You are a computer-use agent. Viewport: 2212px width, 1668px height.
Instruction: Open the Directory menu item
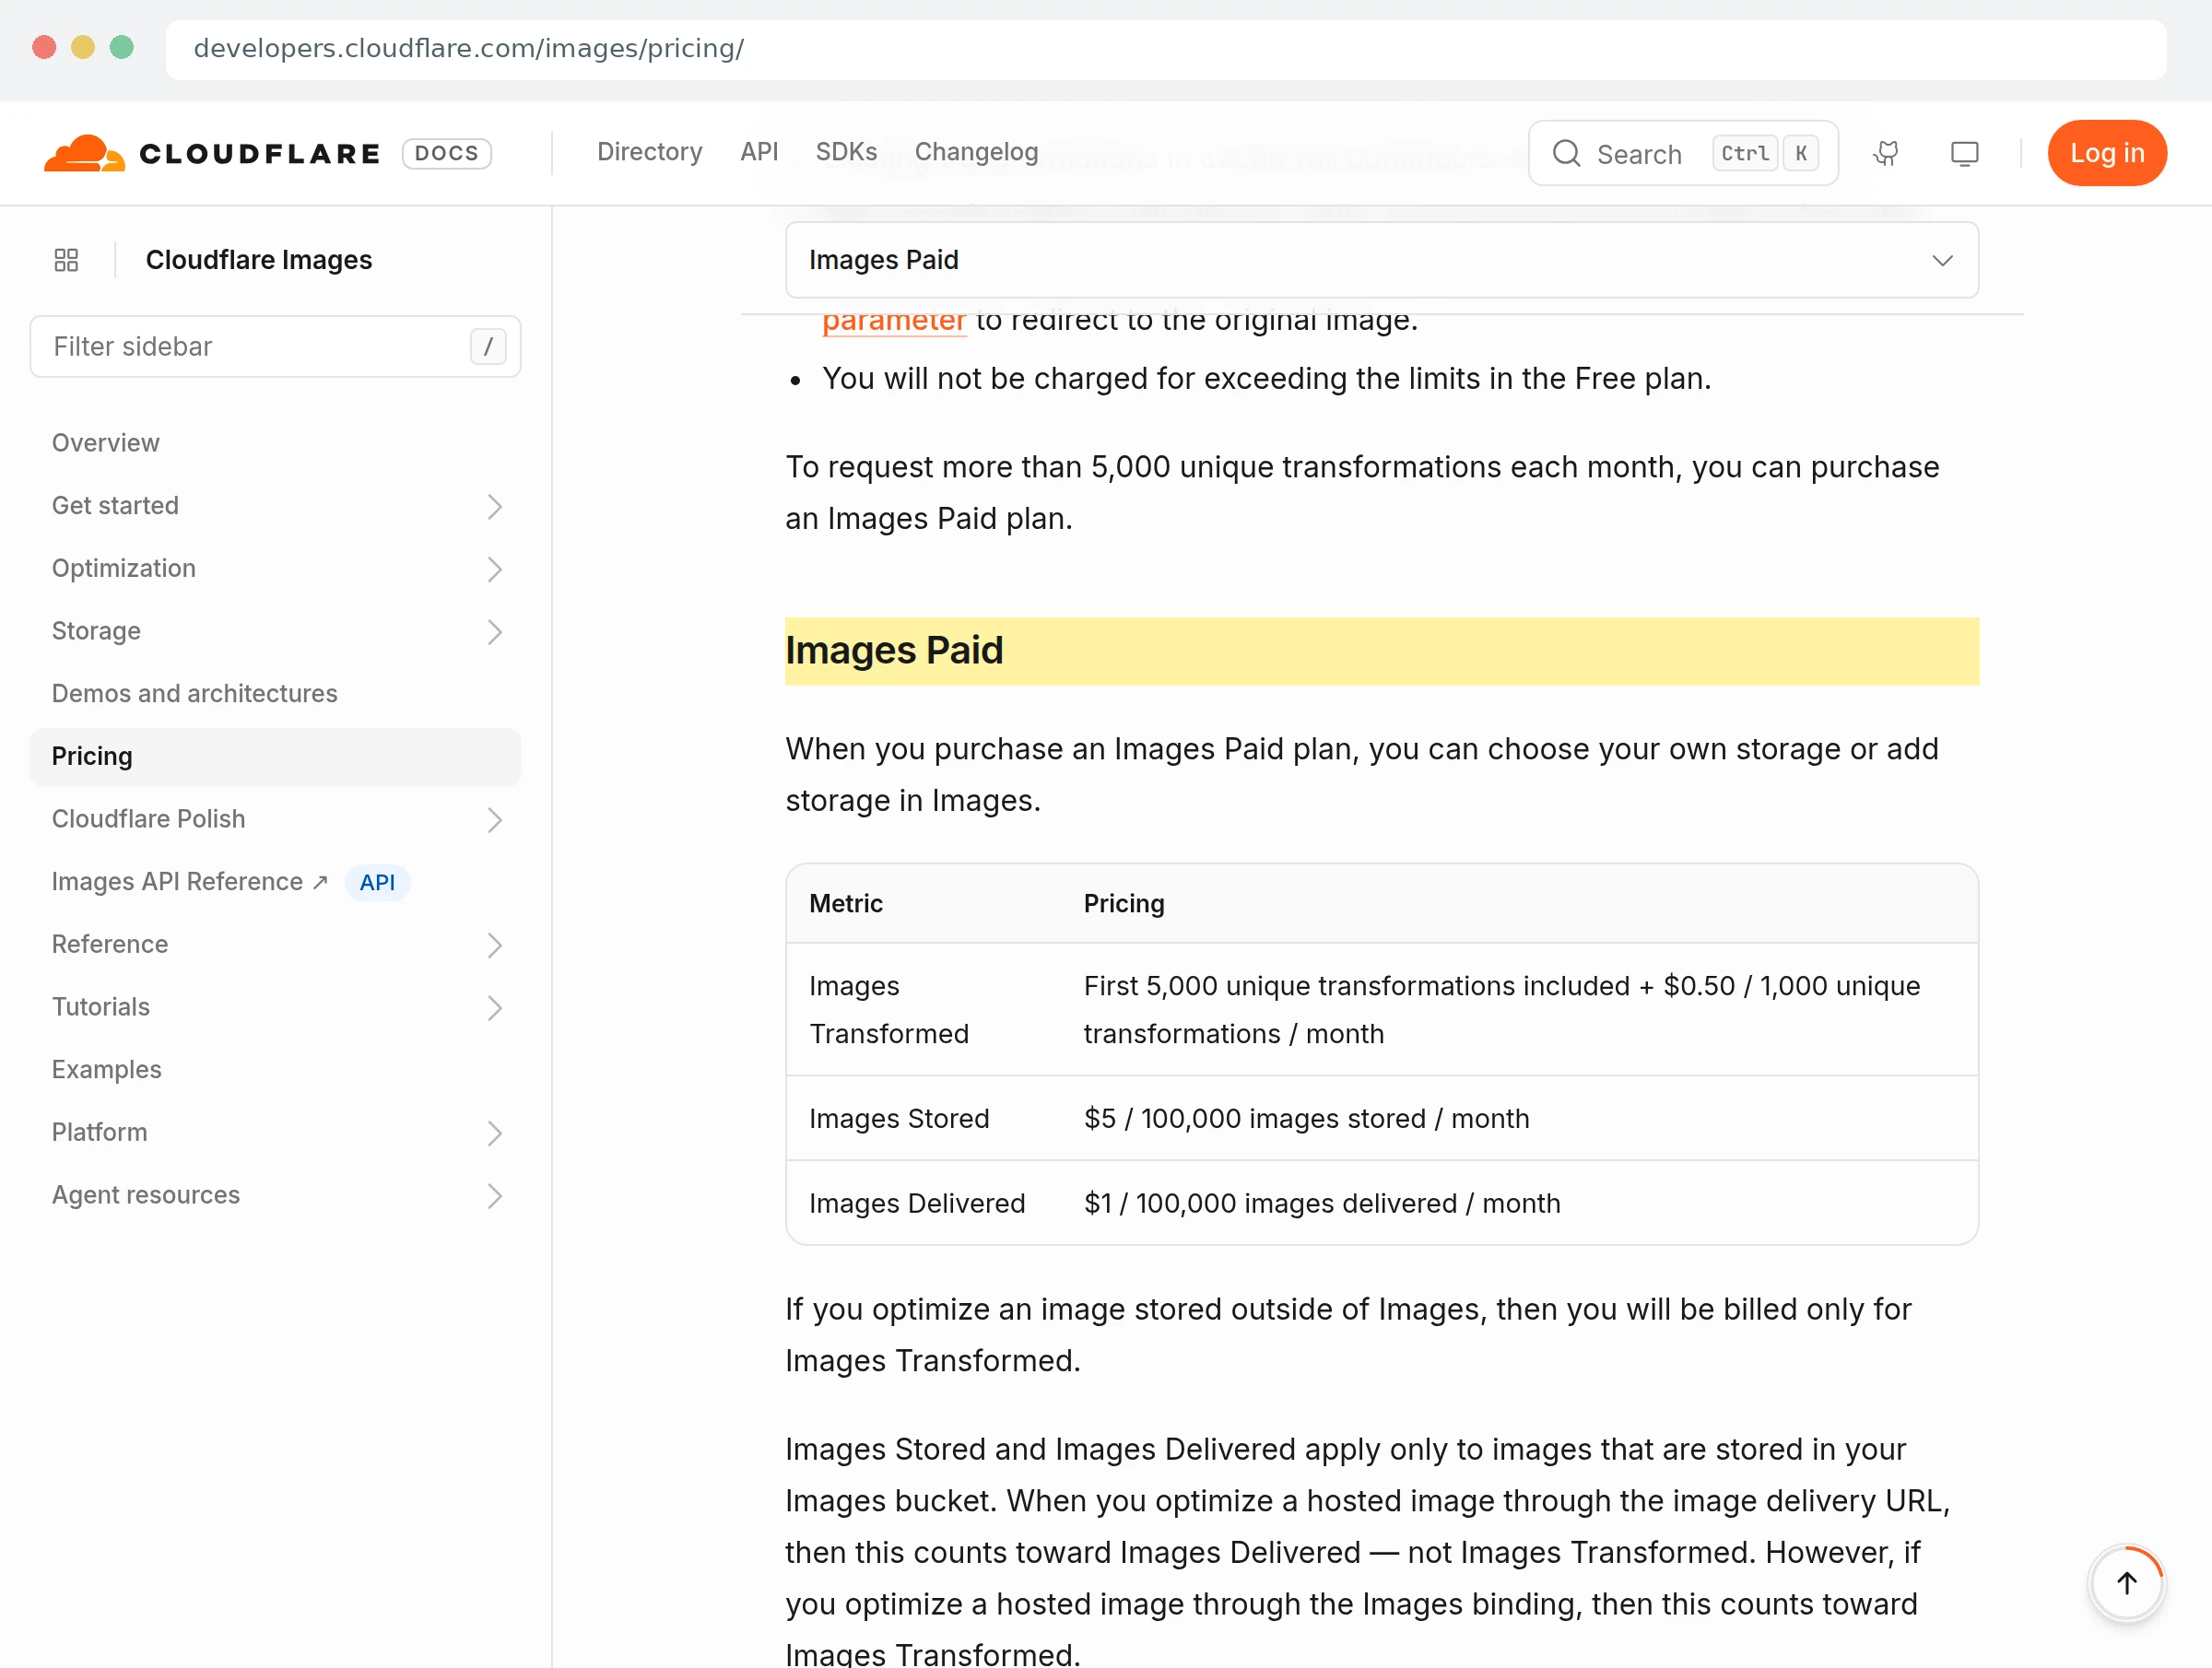coord(649,152)
